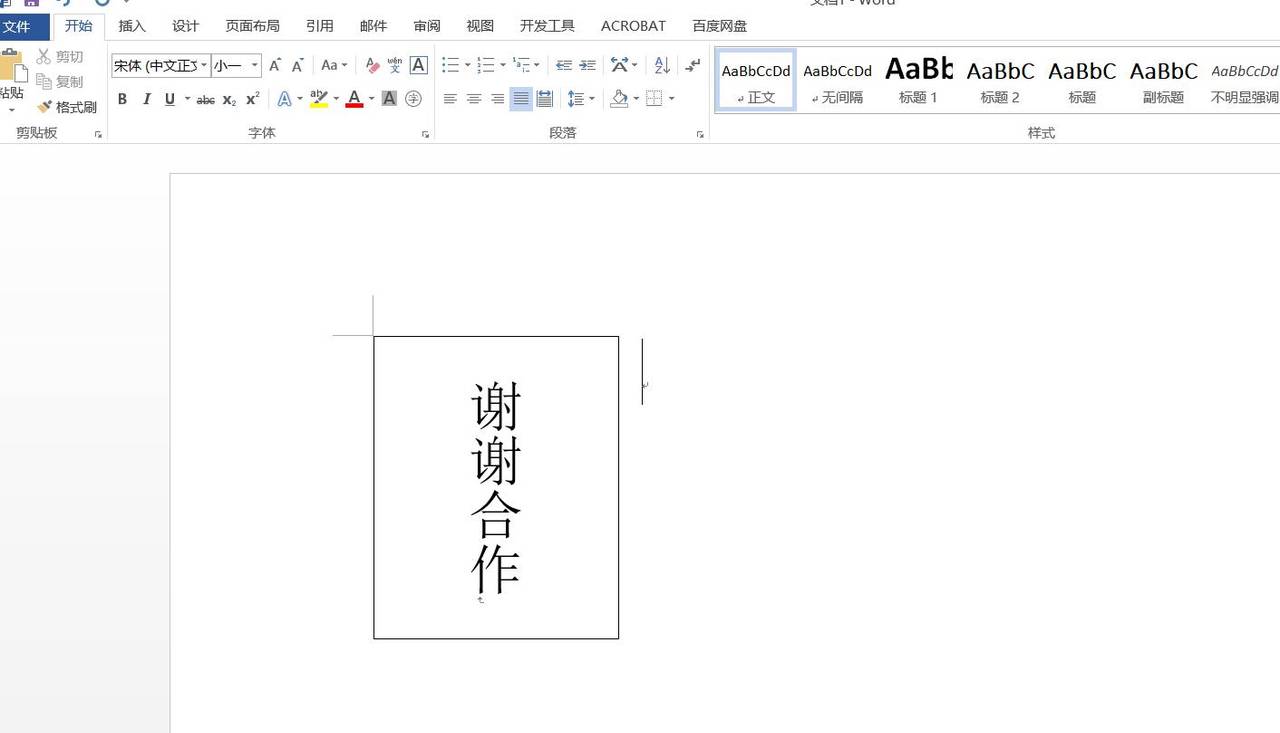1280x733 pixels.
Task: Click the Sort (排序) icon
Action: pyautogui.click(x=660, y=64)
